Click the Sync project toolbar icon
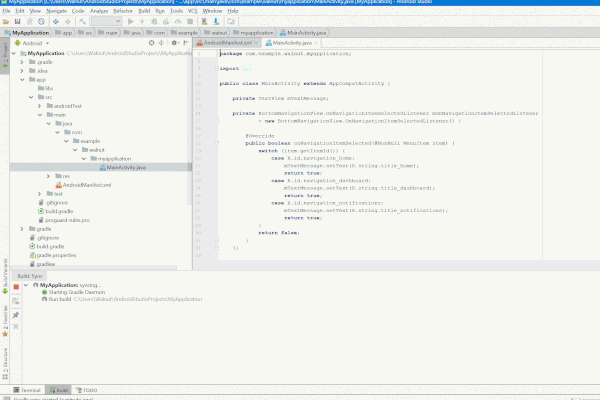The width and height of the screenshot is (600, 400). coord(41,22)
